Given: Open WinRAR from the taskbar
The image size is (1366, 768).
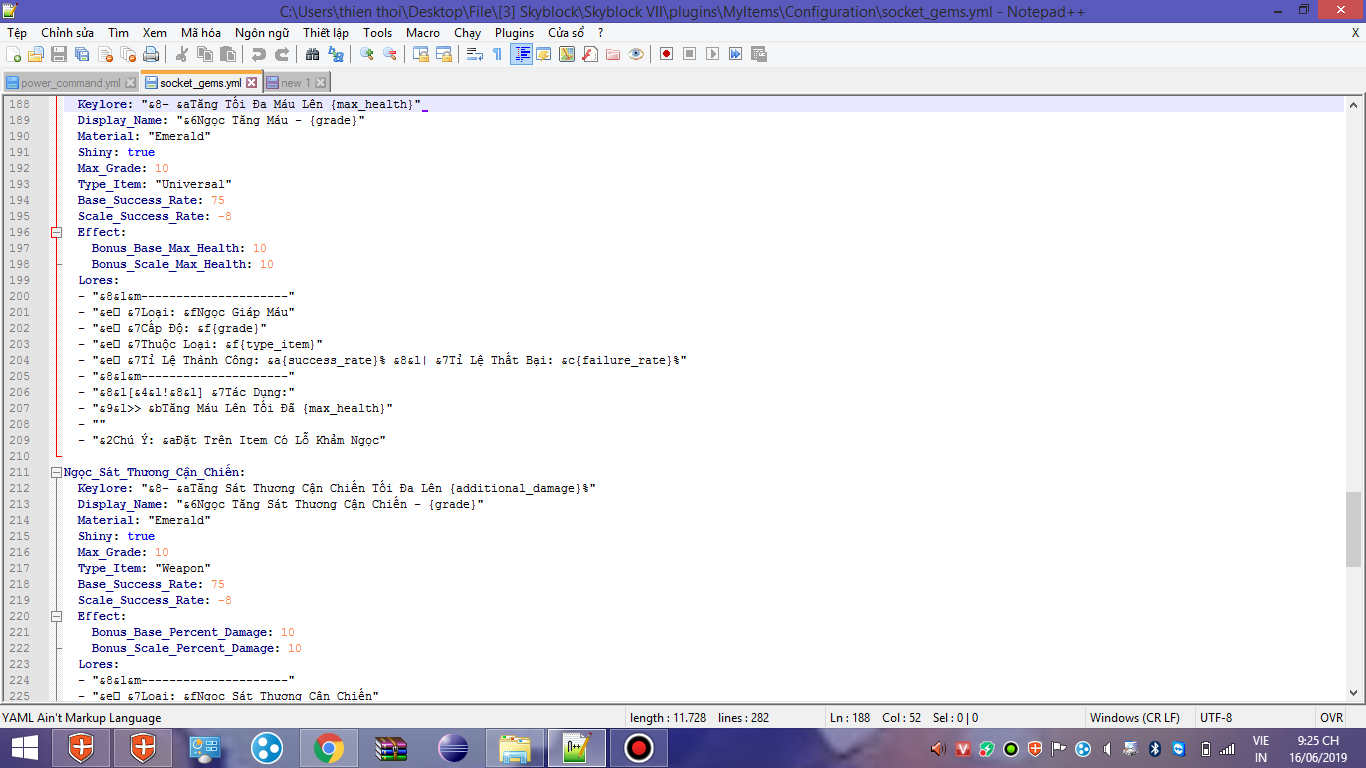Looking at the screenshot, I should click(390, 748).
